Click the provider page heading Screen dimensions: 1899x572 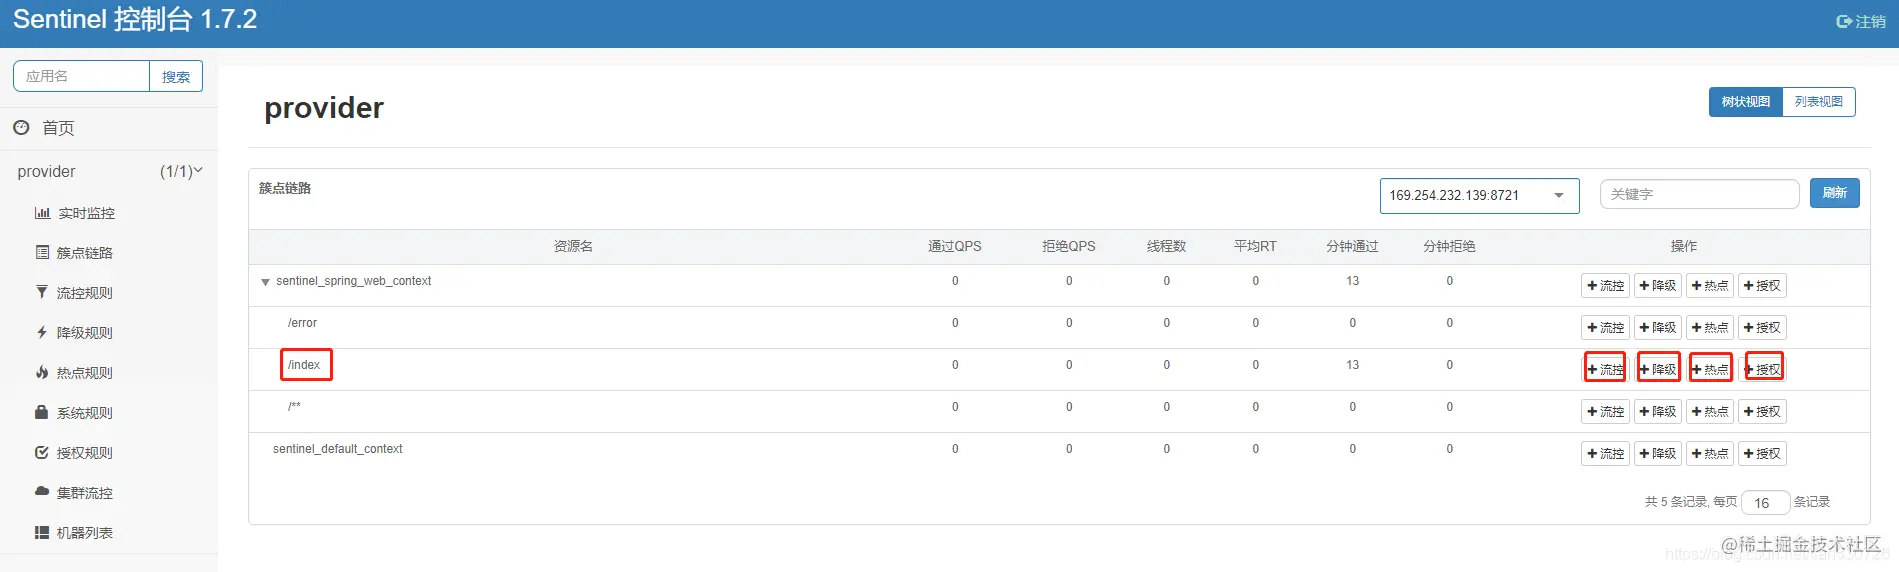tap(324, 108)
